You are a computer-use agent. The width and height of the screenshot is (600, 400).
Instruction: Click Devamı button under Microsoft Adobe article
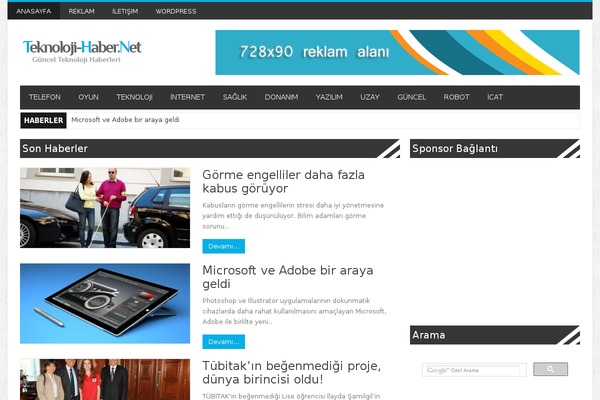(x=223, y=342)
